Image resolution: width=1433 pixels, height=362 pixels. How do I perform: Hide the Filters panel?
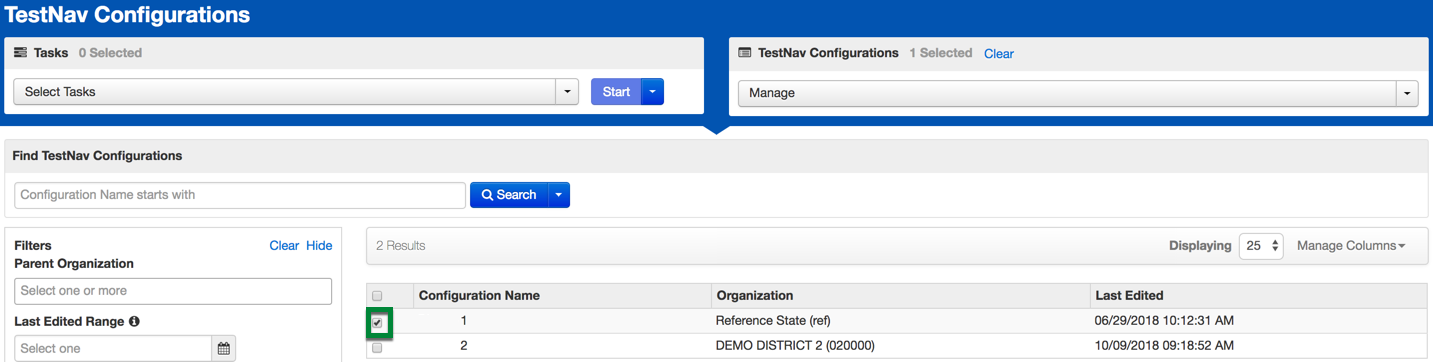pyautogui.click(x=319, y=246)
